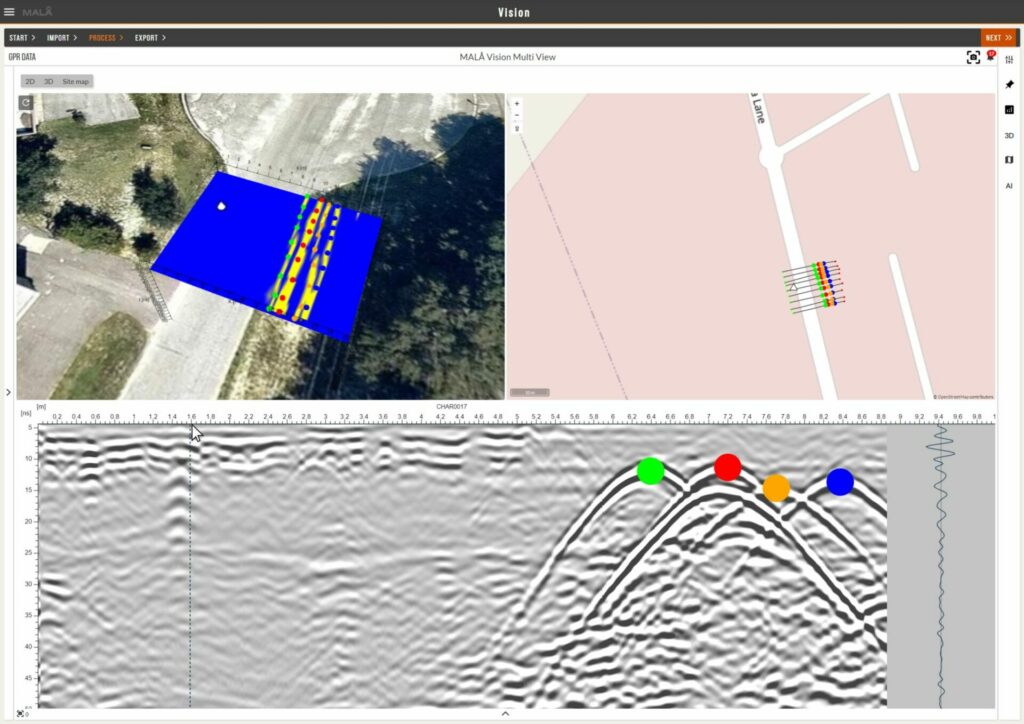The width and height of the screenshot is (1024, 724).
Task: Open the 3D view icon in right sidebar
Action: click(x=1009, y=135)
